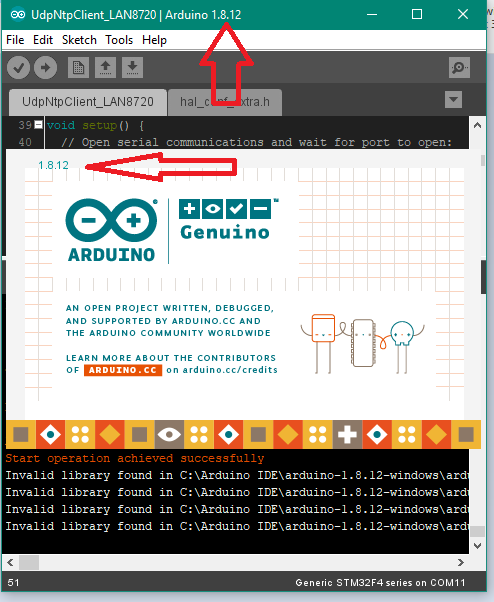Click the horizontal scroll left arrow

tap(10, 562)
